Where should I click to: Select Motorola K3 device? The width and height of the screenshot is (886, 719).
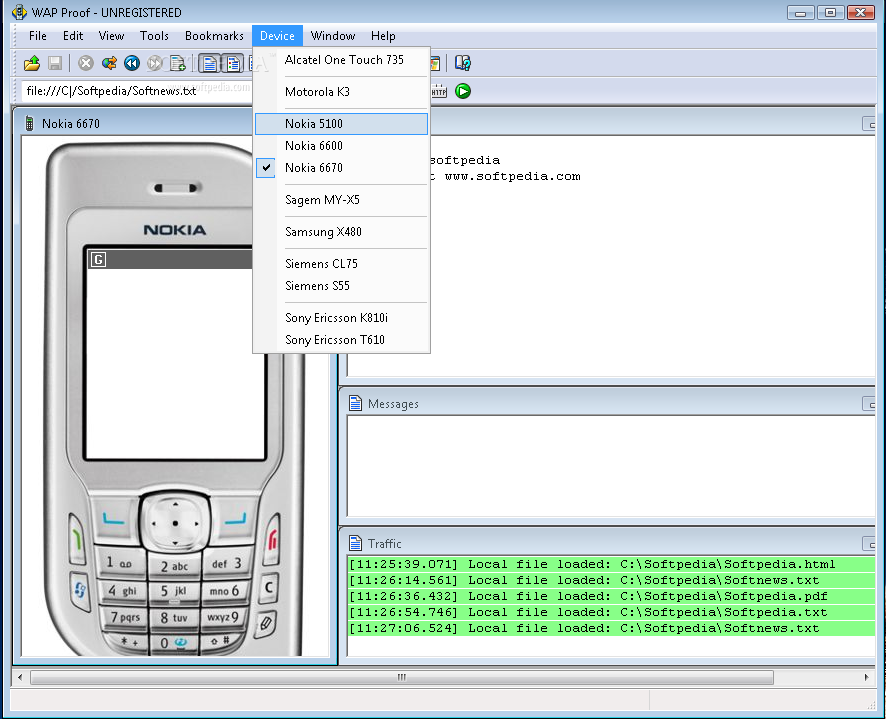click(x=341, y=92)
